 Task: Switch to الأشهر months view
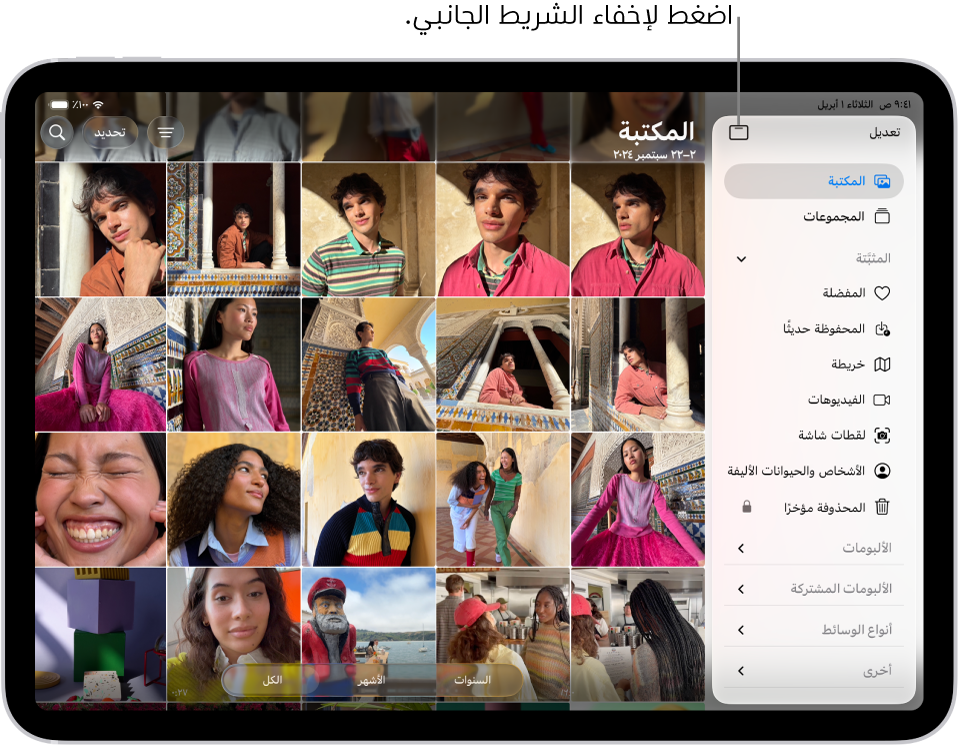click(371, 680)
